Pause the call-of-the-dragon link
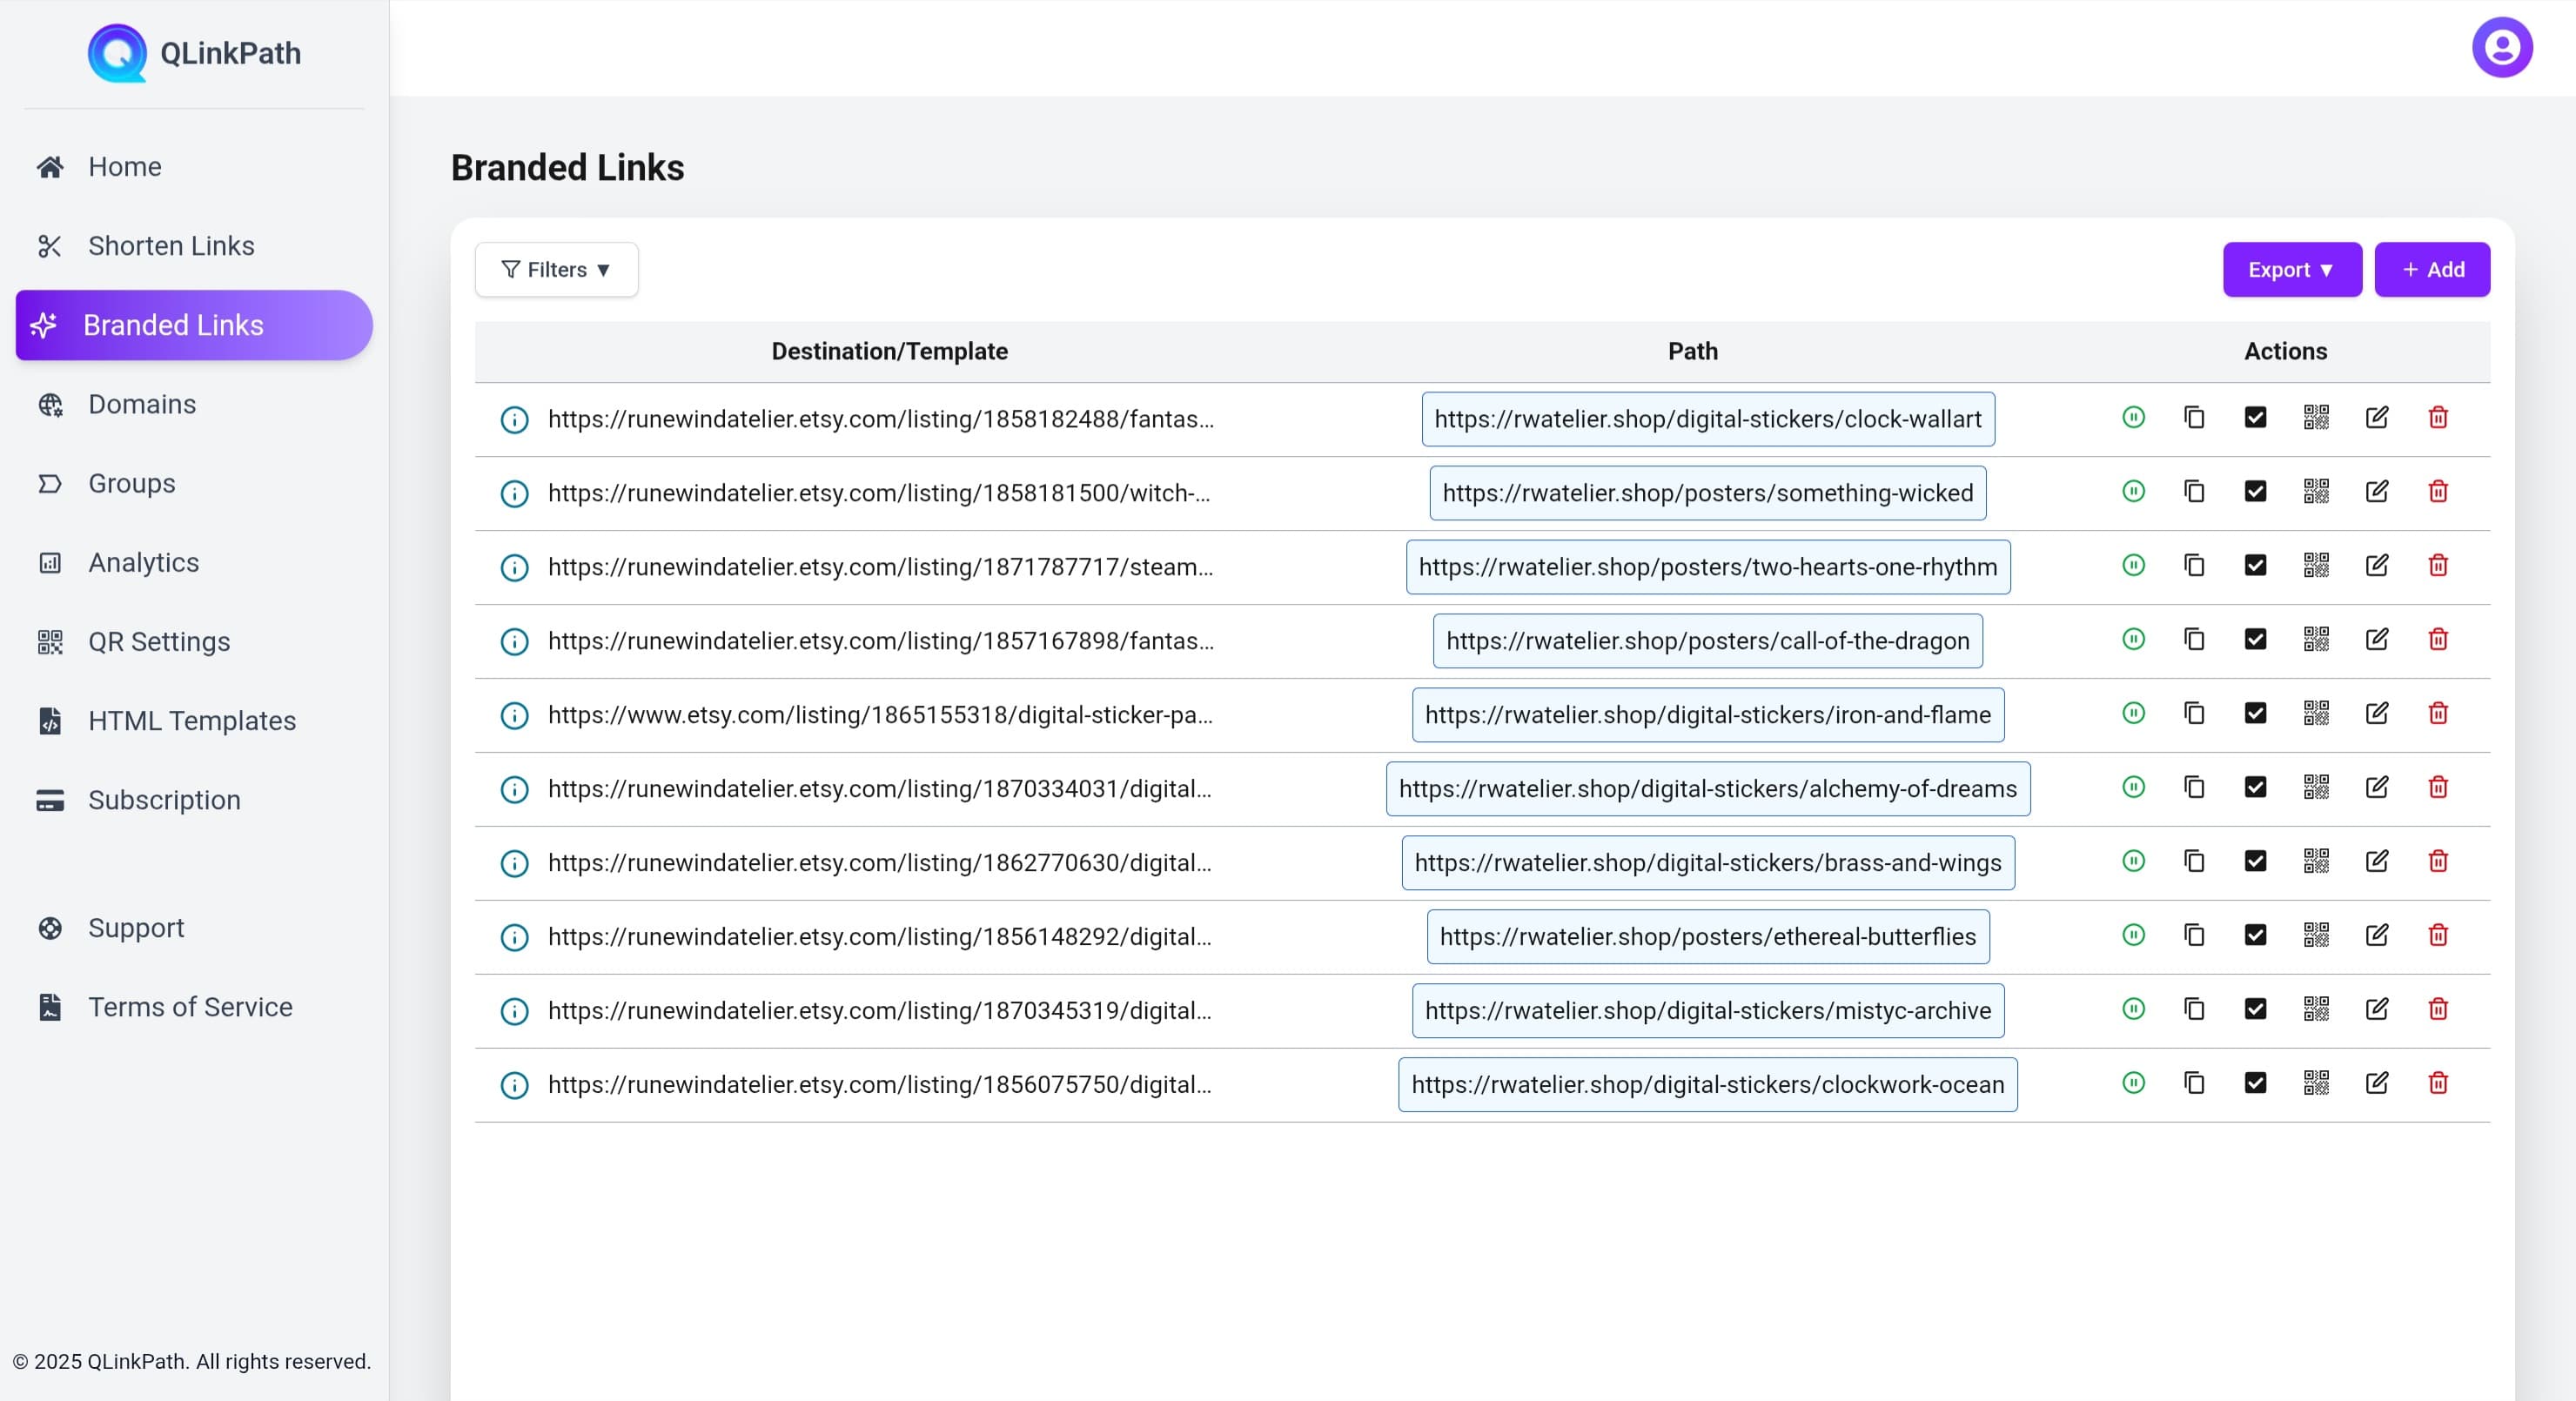 [2133, 639]
